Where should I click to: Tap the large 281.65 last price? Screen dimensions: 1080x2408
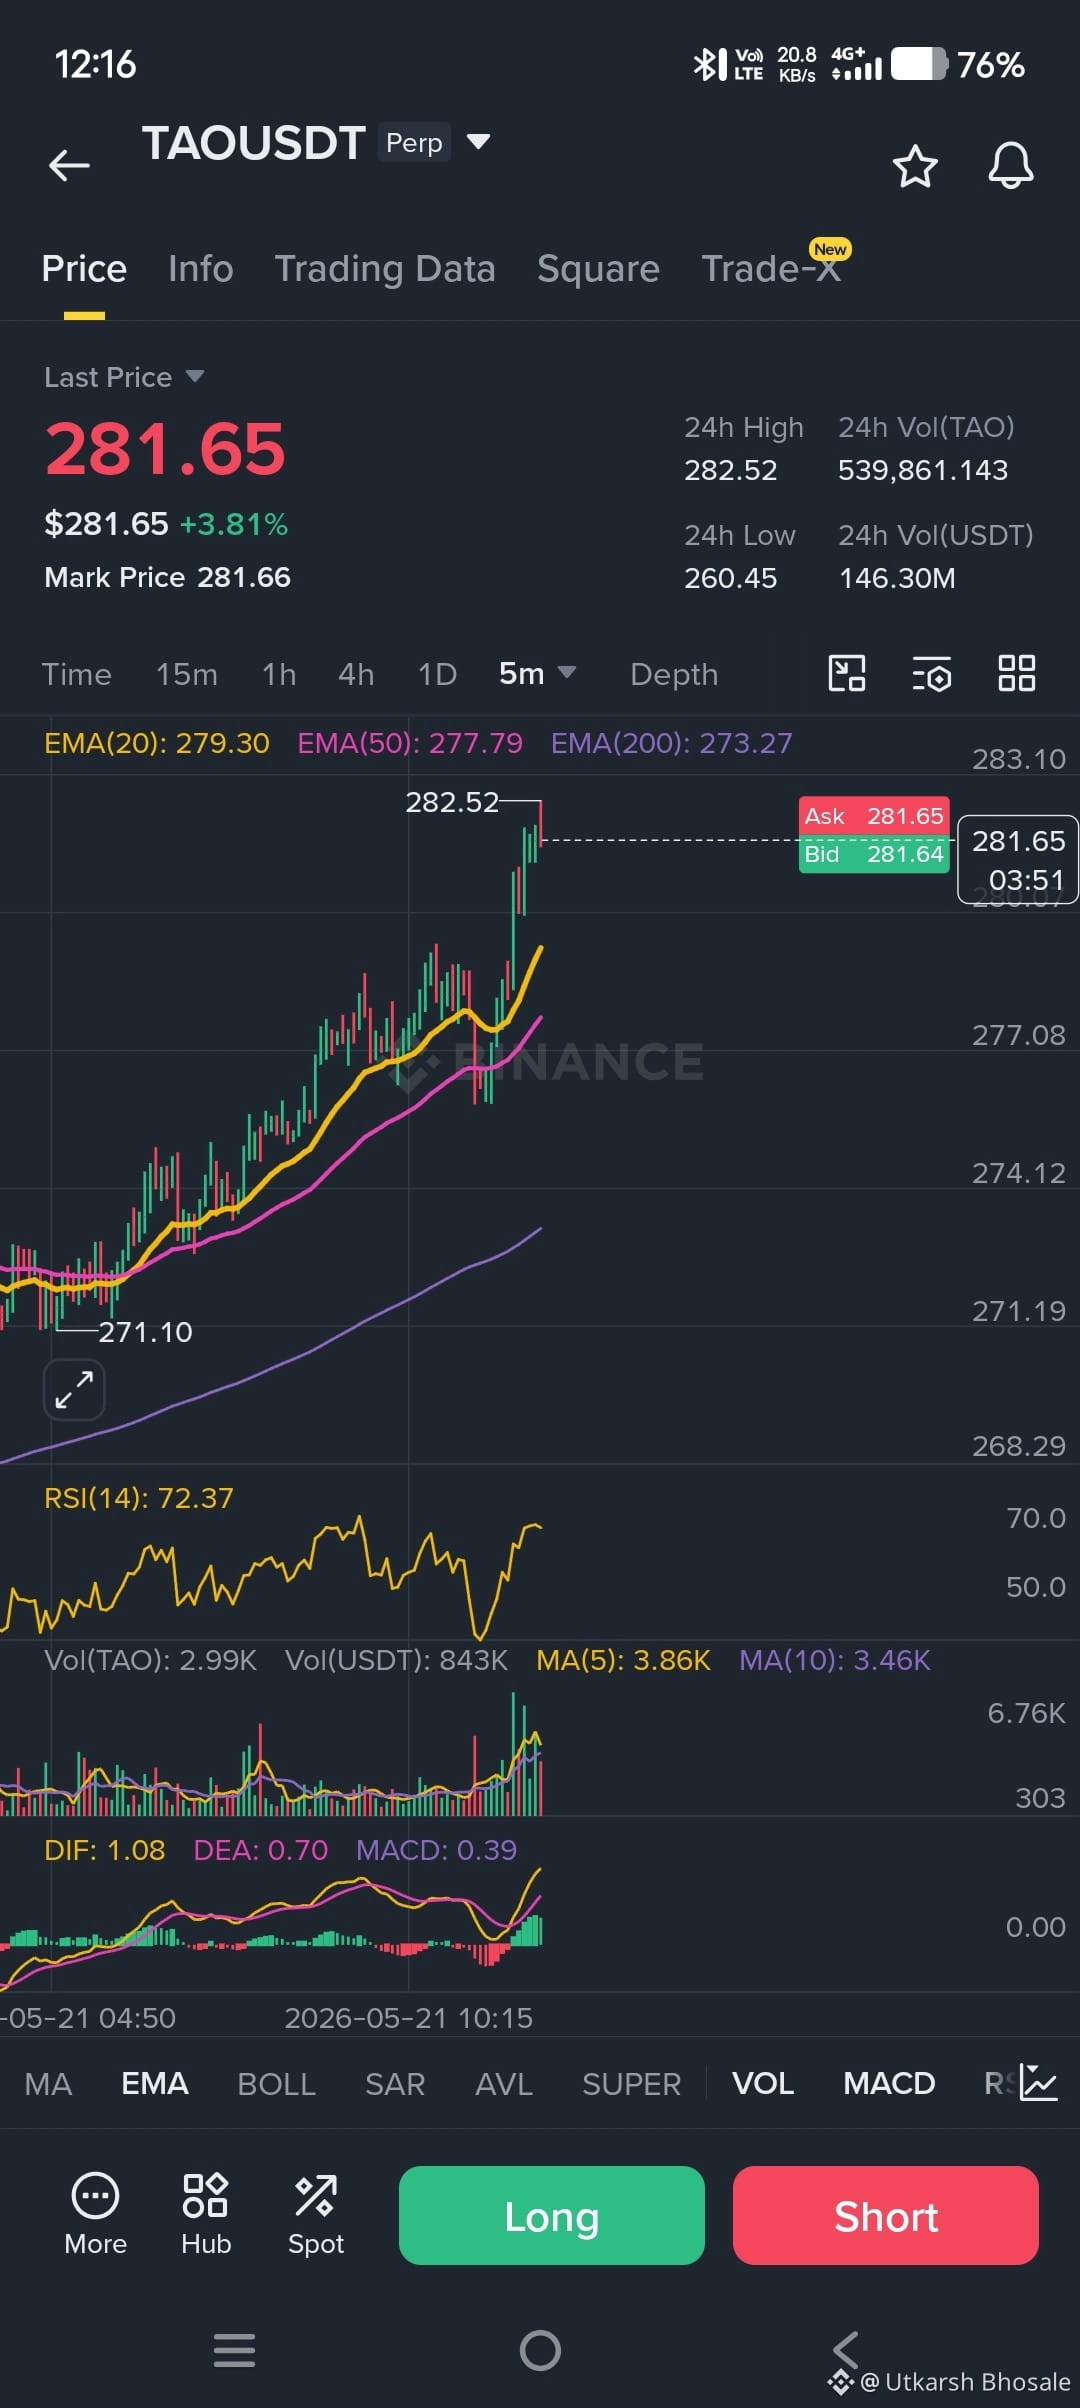(165, 449)
